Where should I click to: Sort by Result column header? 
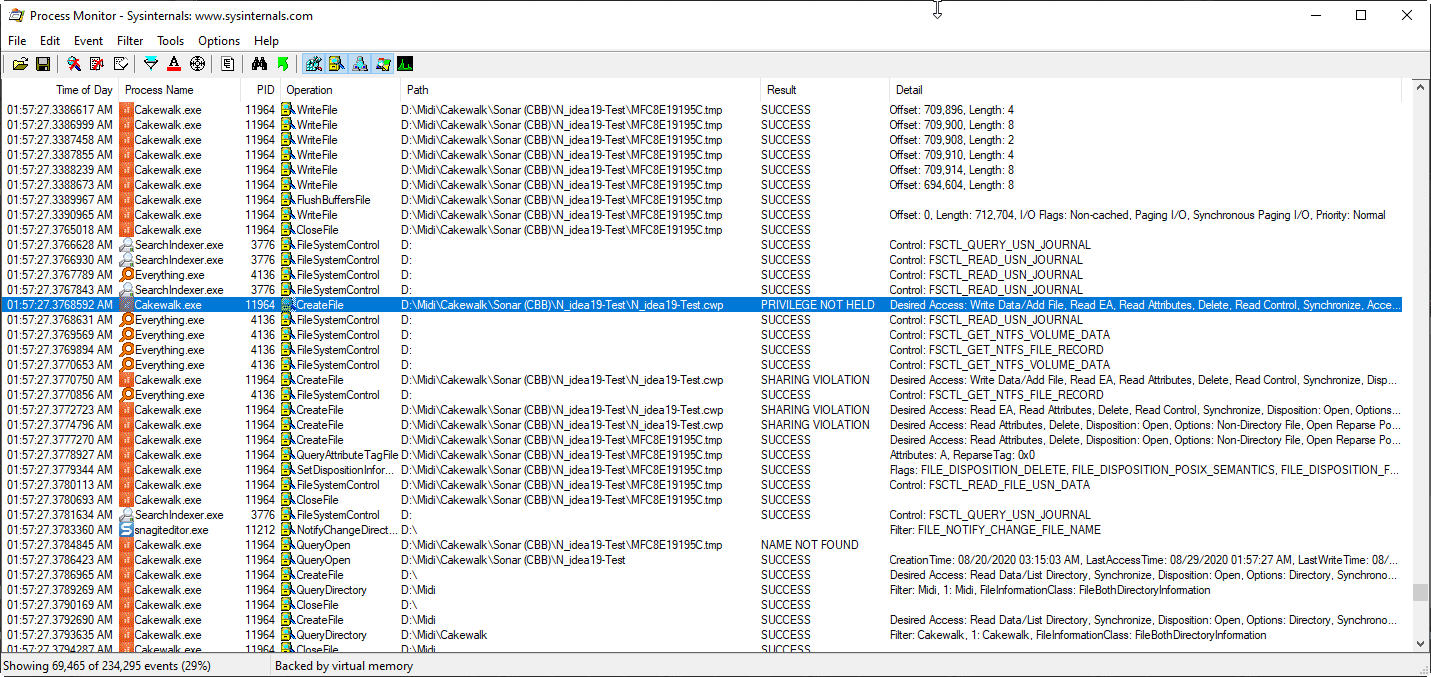824,90
